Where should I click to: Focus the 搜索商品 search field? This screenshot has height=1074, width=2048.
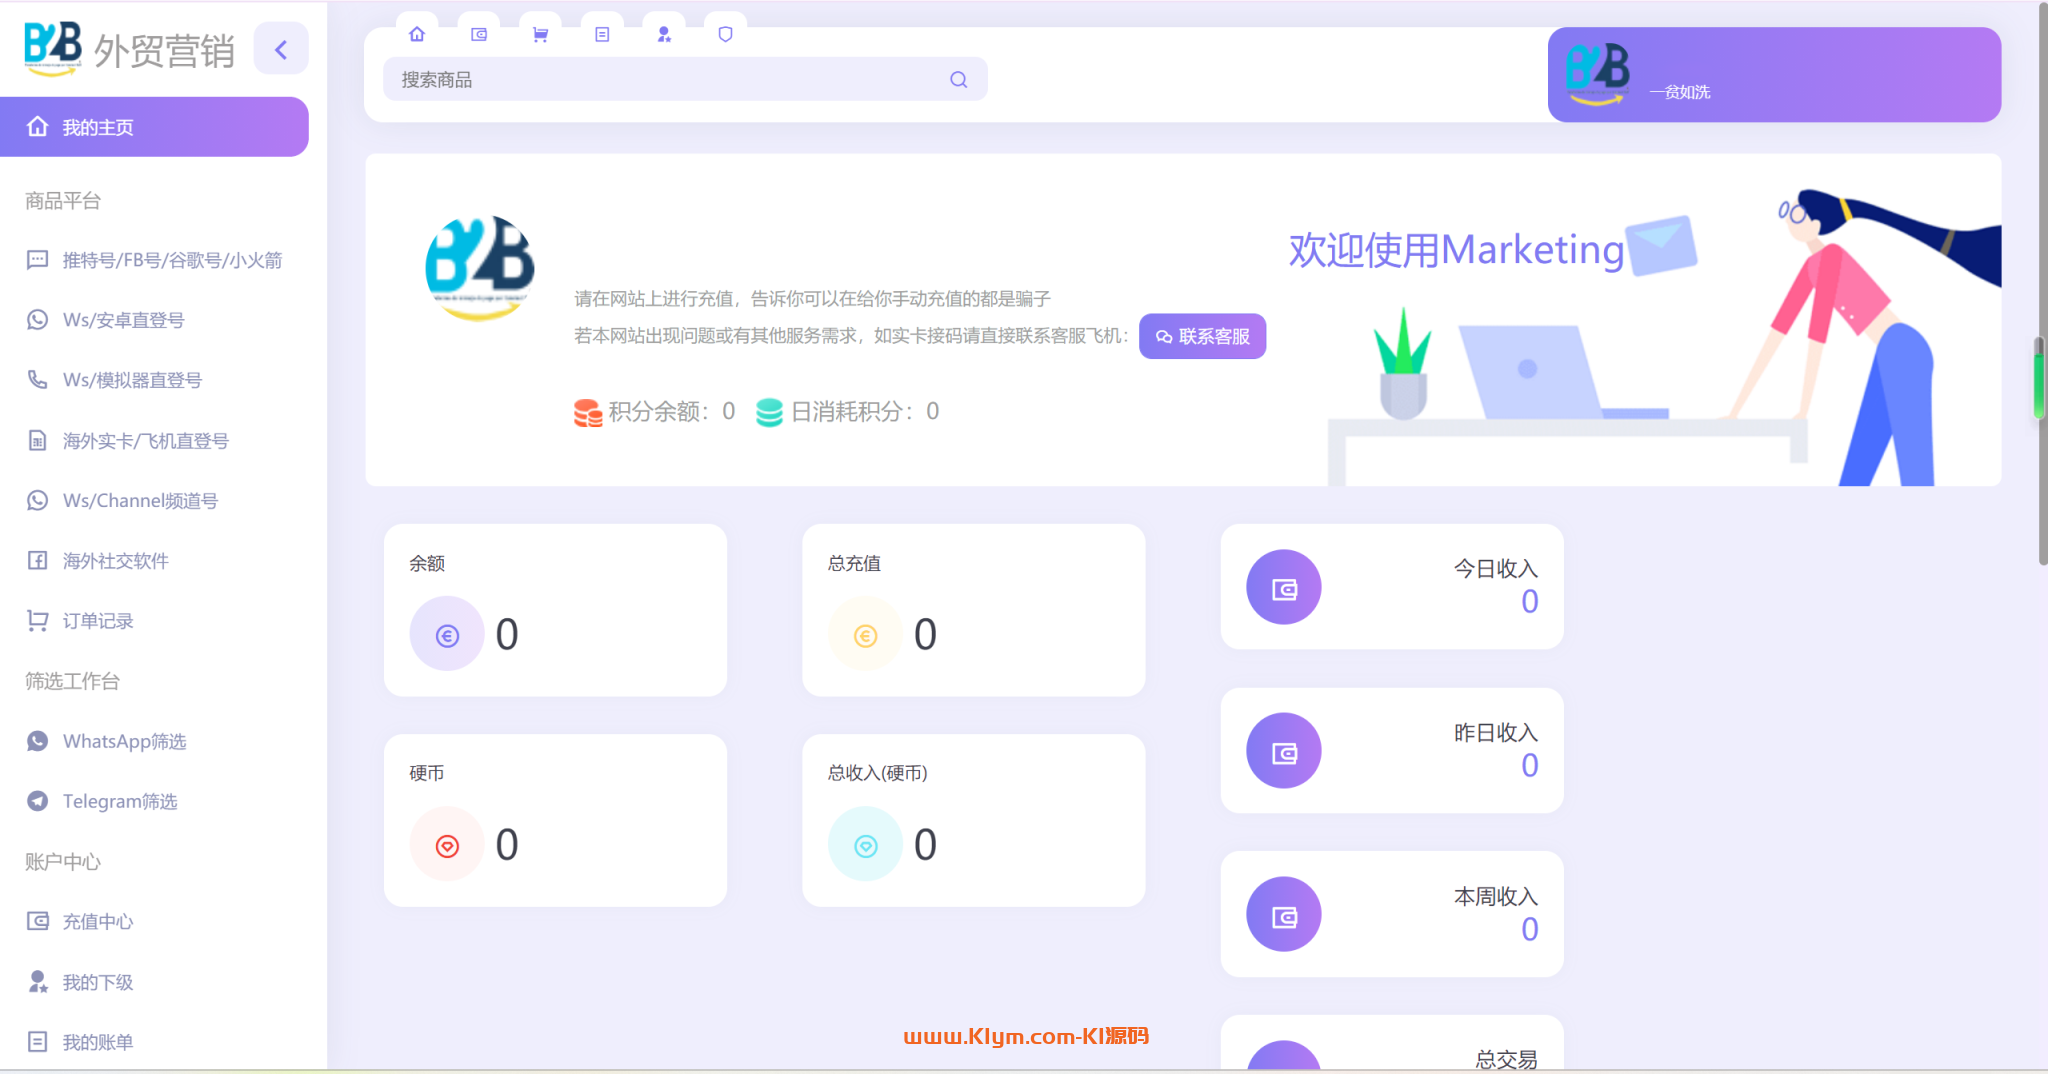click(x=685, y=80)
